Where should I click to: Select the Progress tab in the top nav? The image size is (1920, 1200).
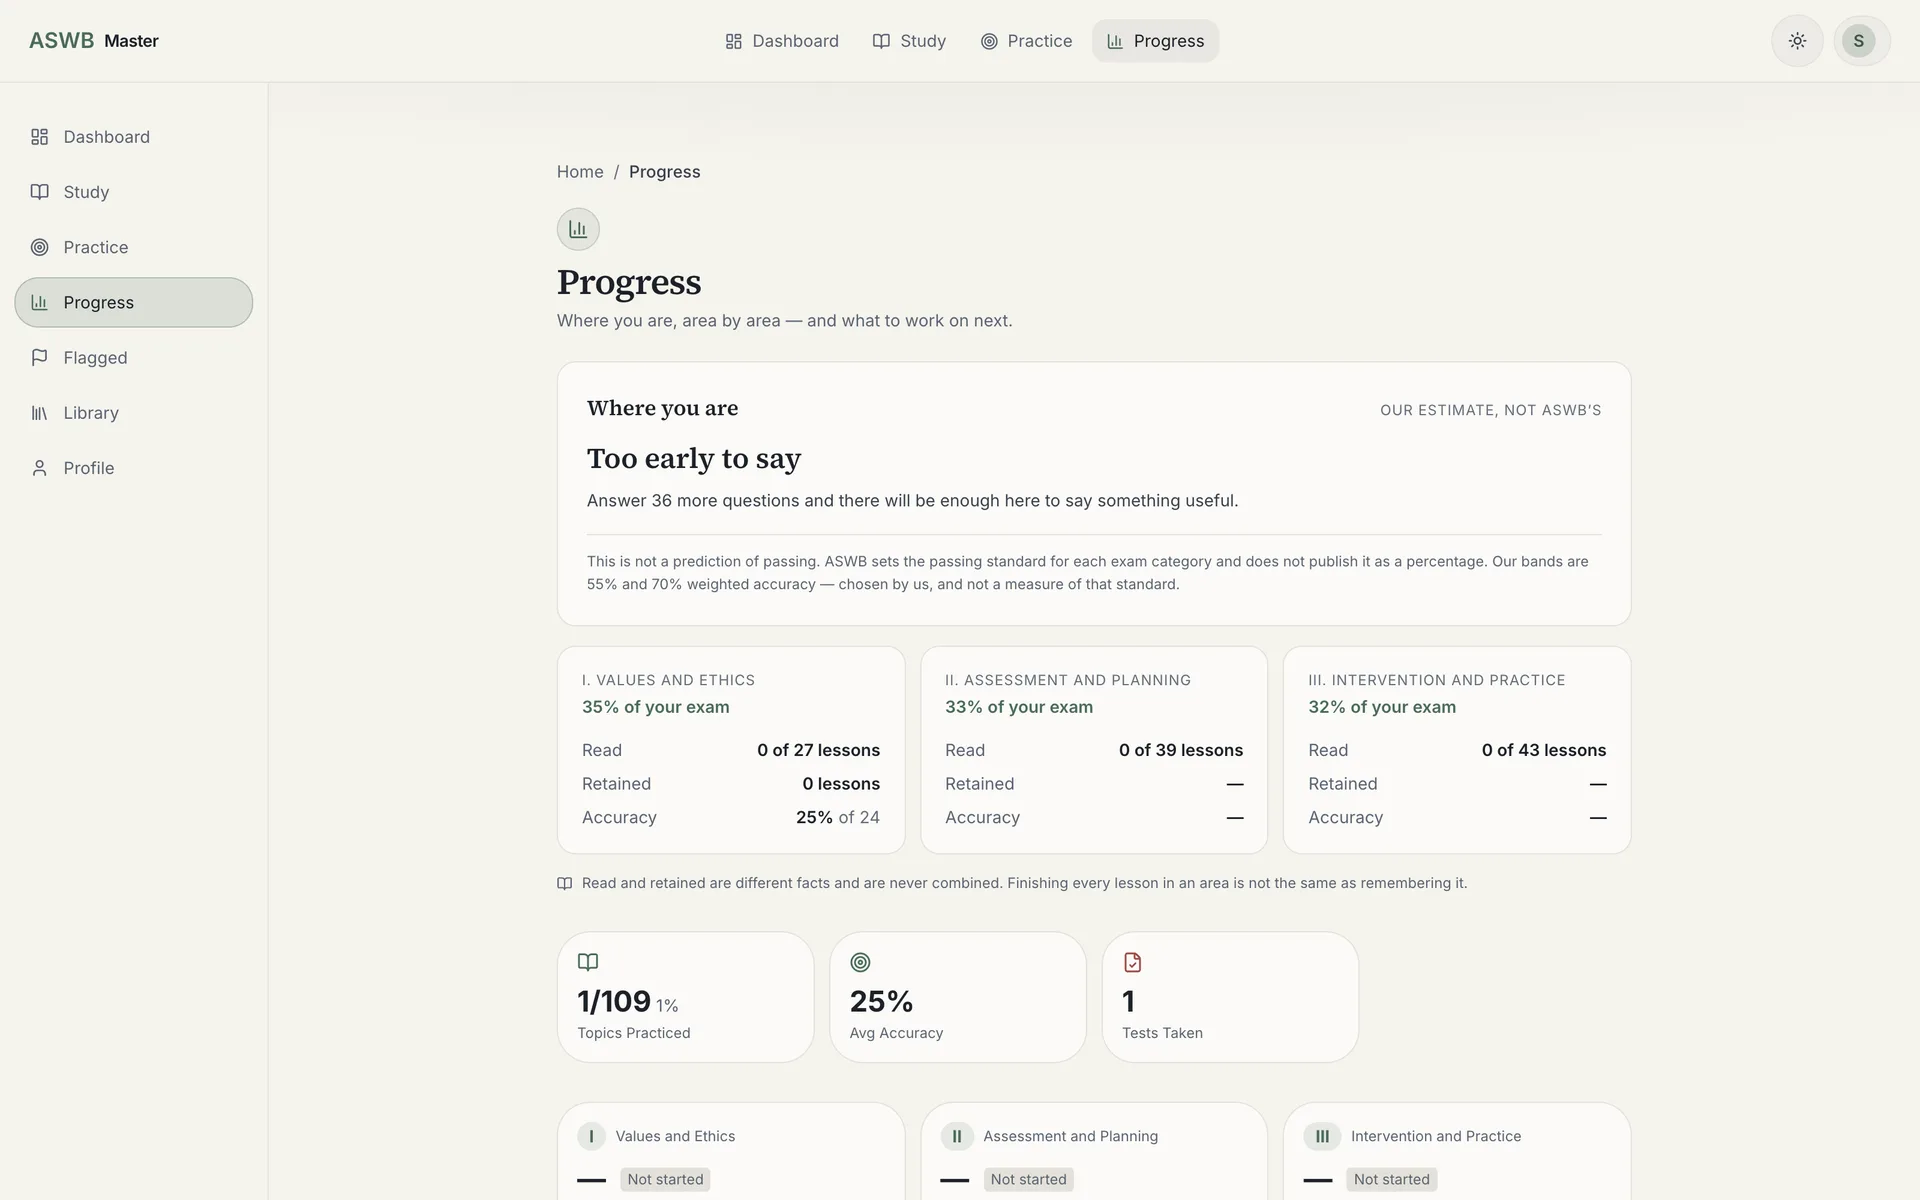1155,41
